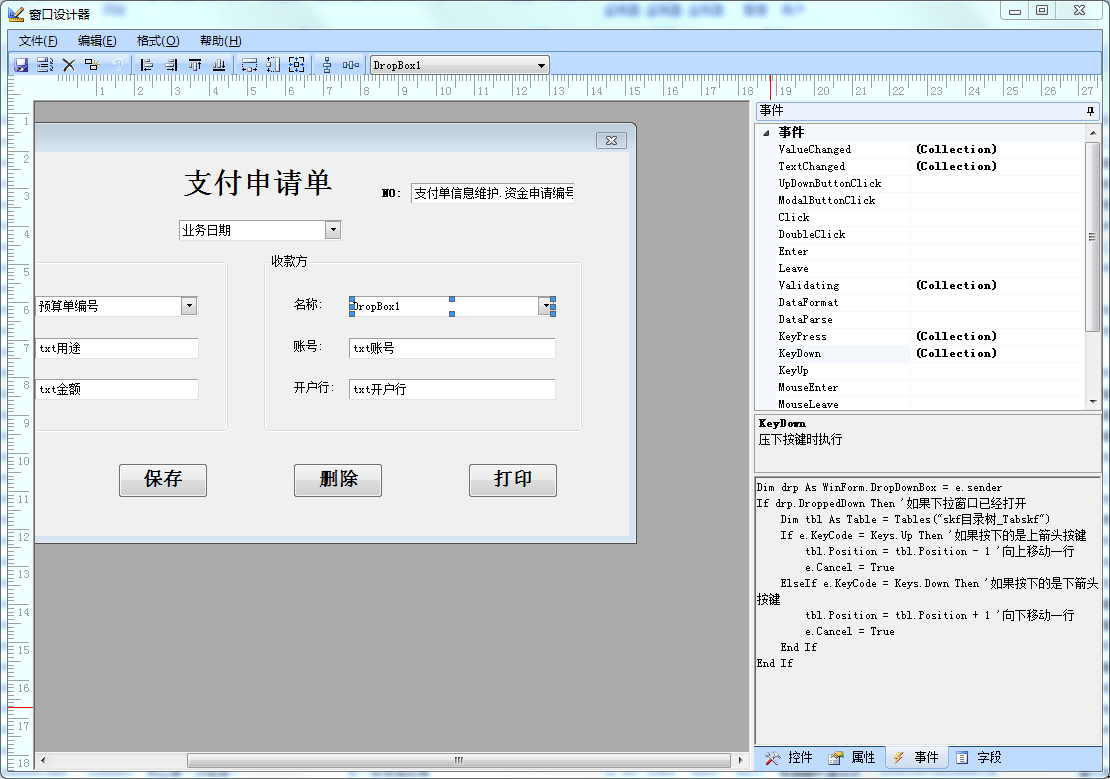Image resolution: width=1110 pixels, height=779 pixels.
Task: Click the Delete (X) toolbar icon
Action: tap(69, 65)
